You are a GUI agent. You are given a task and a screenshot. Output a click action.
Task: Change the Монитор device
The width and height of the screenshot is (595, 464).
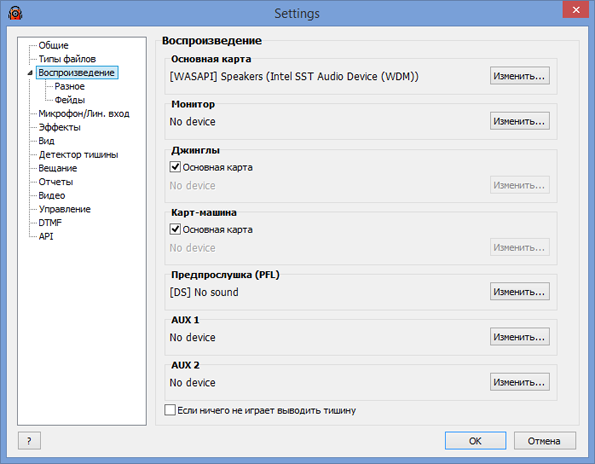point(519,121)
